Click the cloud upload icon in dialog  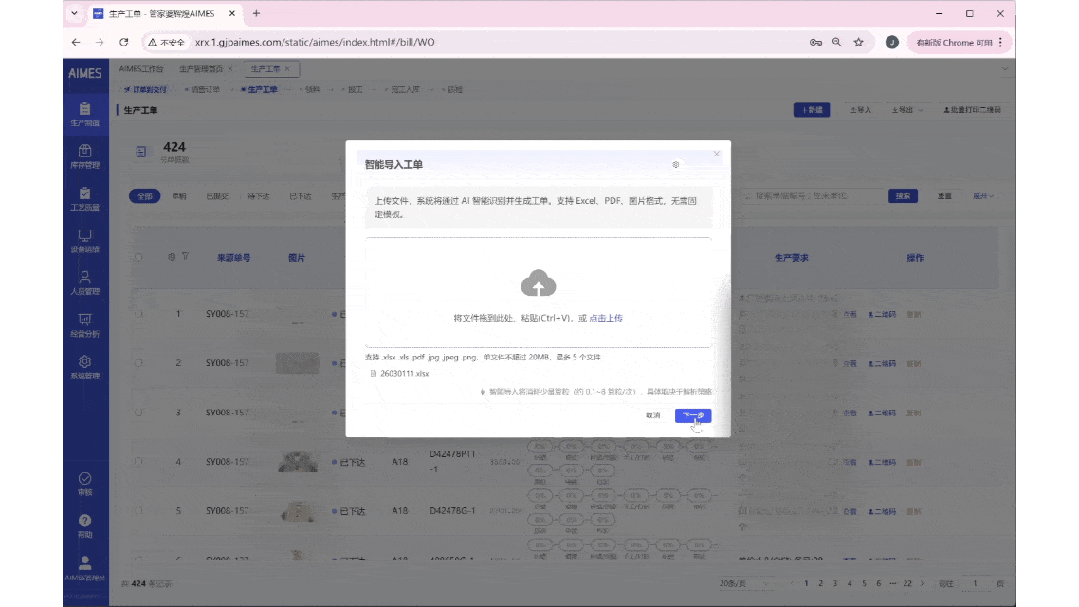coord(538,284)
